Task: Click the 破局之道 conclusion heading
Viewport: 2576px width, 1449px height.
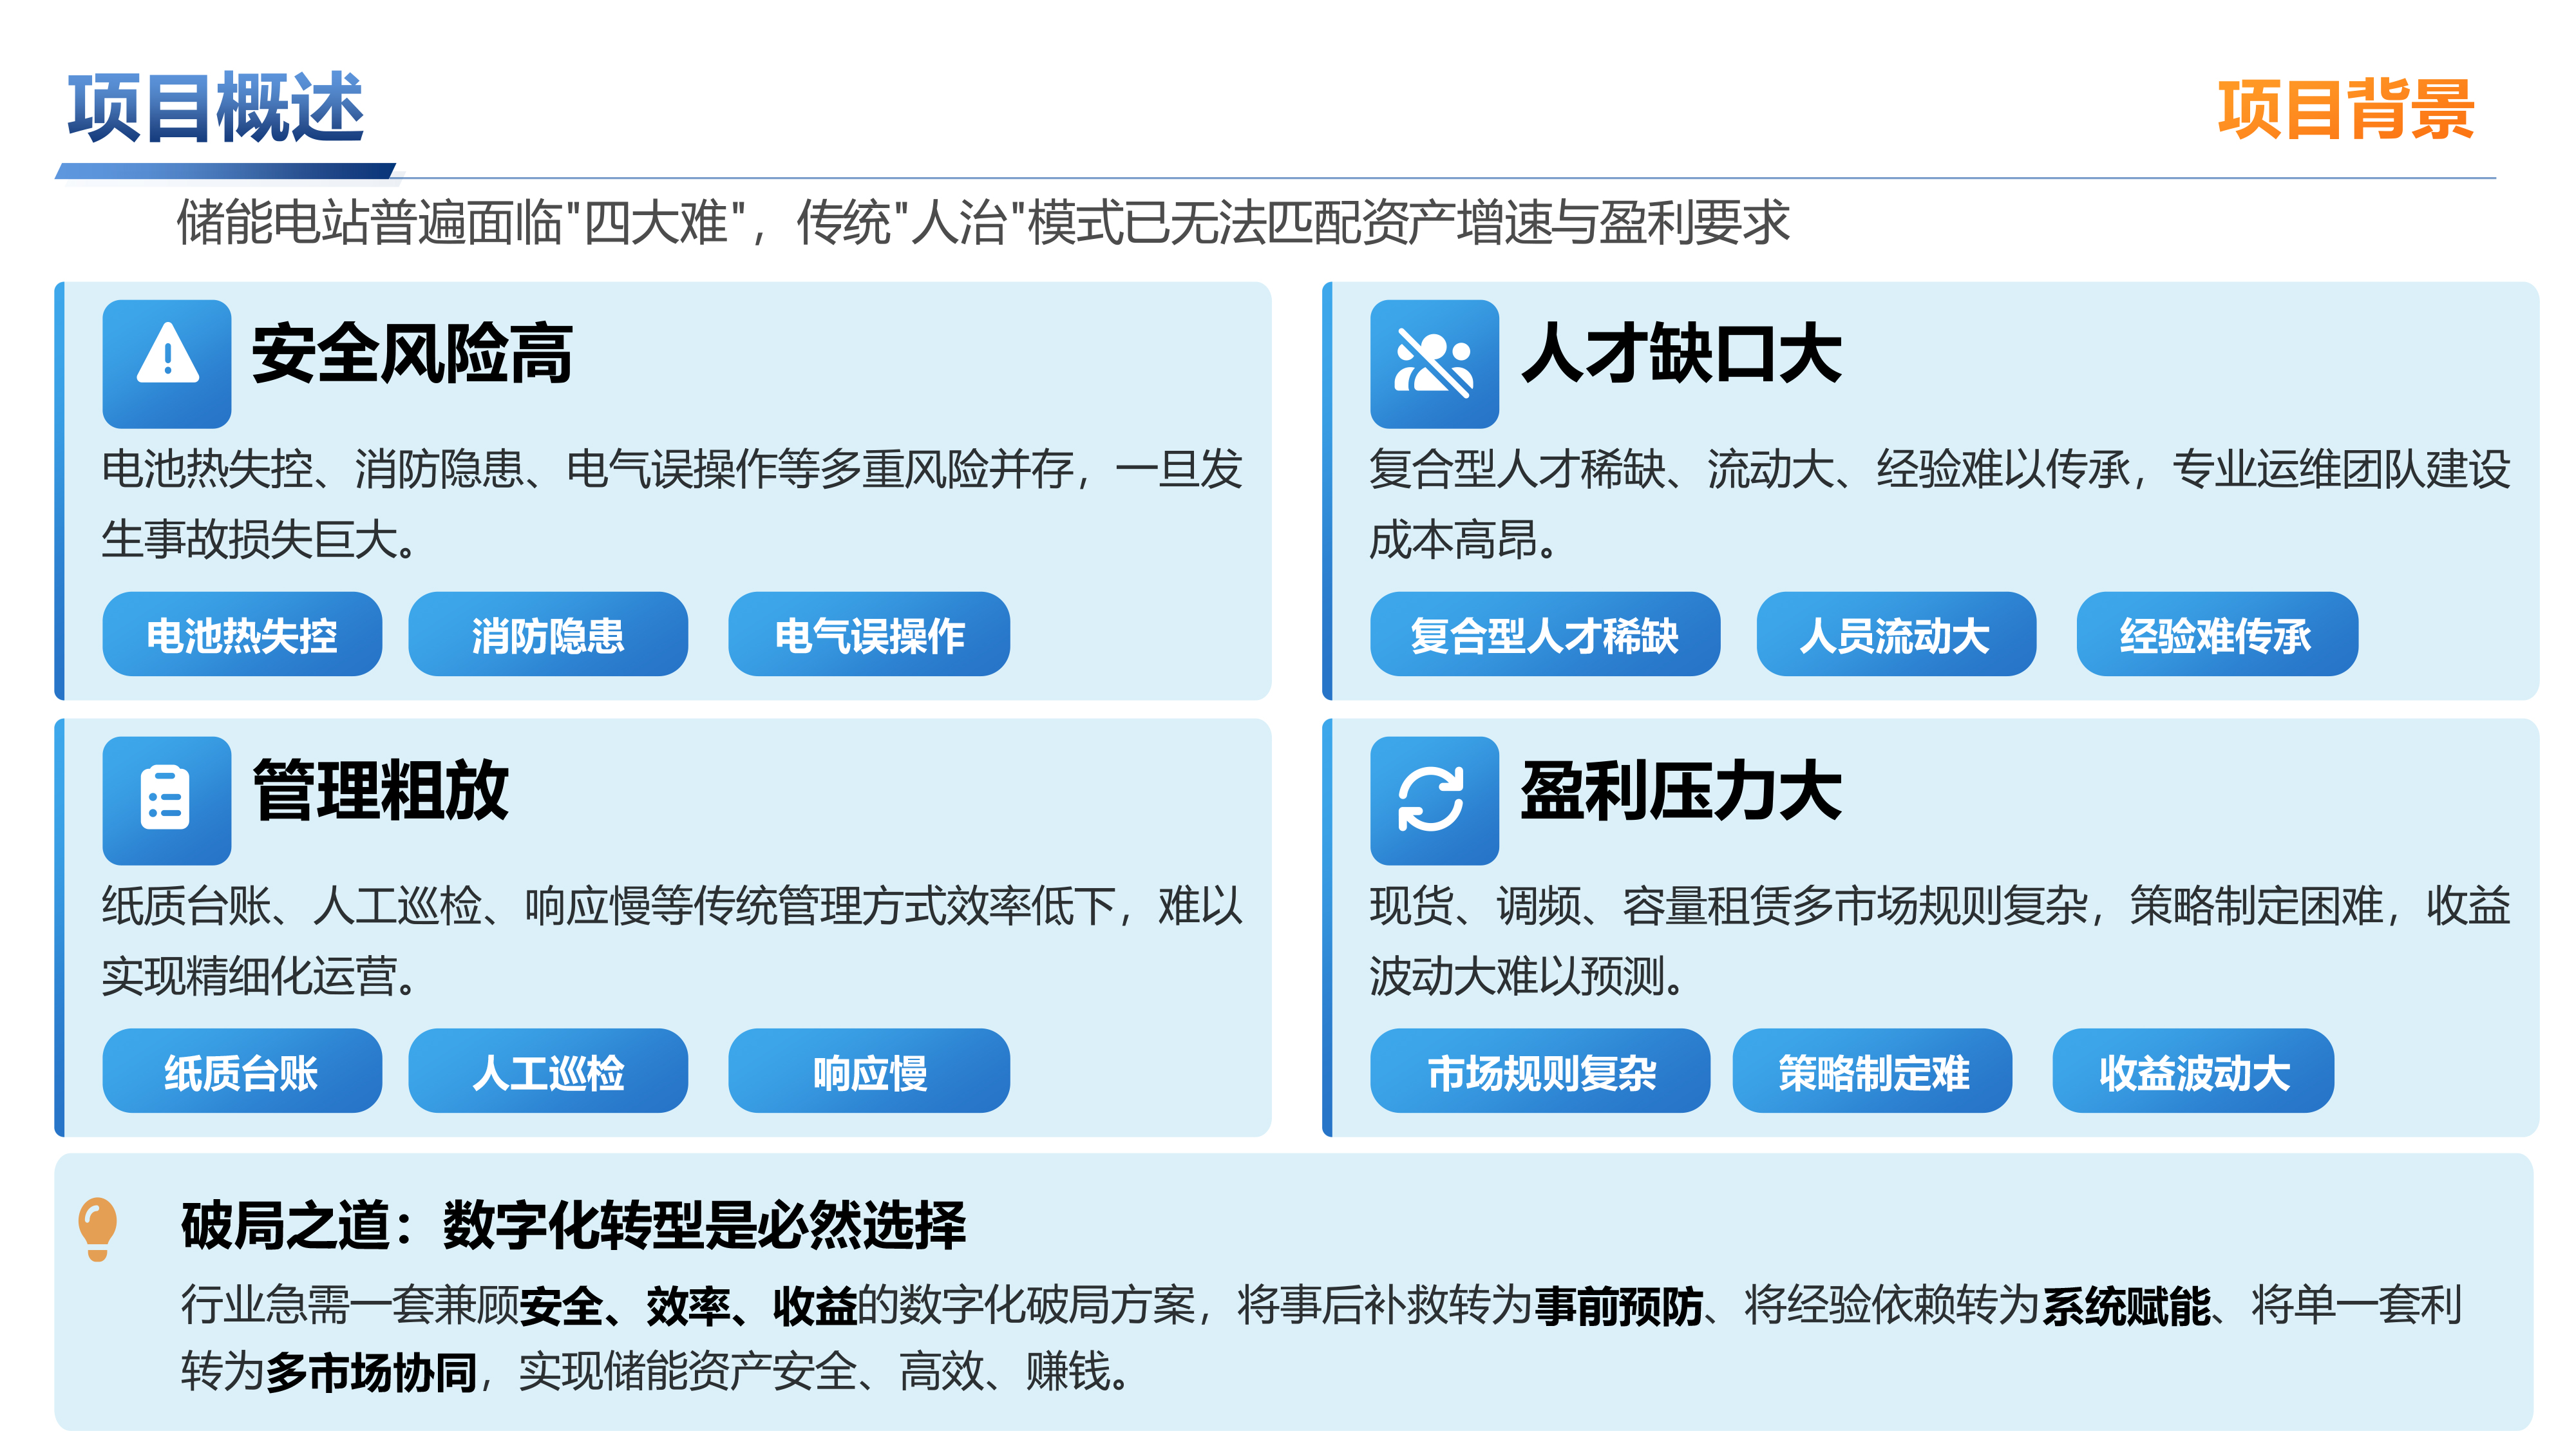Action: point(573,1225)
